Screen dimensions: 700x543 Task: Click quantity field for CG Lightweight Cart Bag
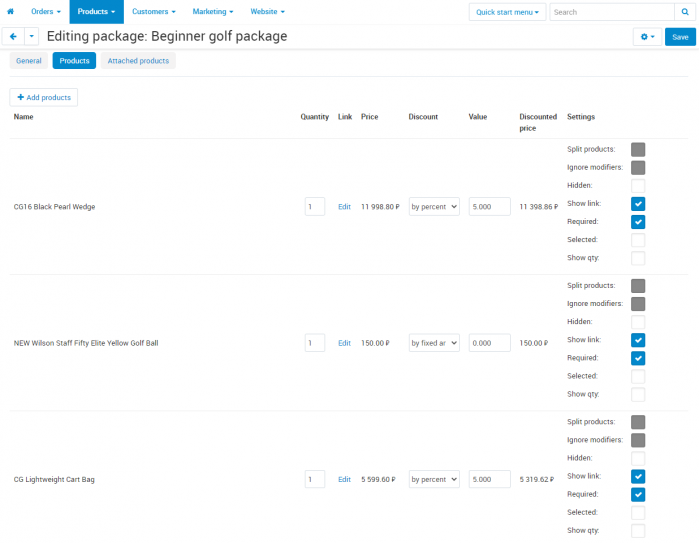point(315,479)
